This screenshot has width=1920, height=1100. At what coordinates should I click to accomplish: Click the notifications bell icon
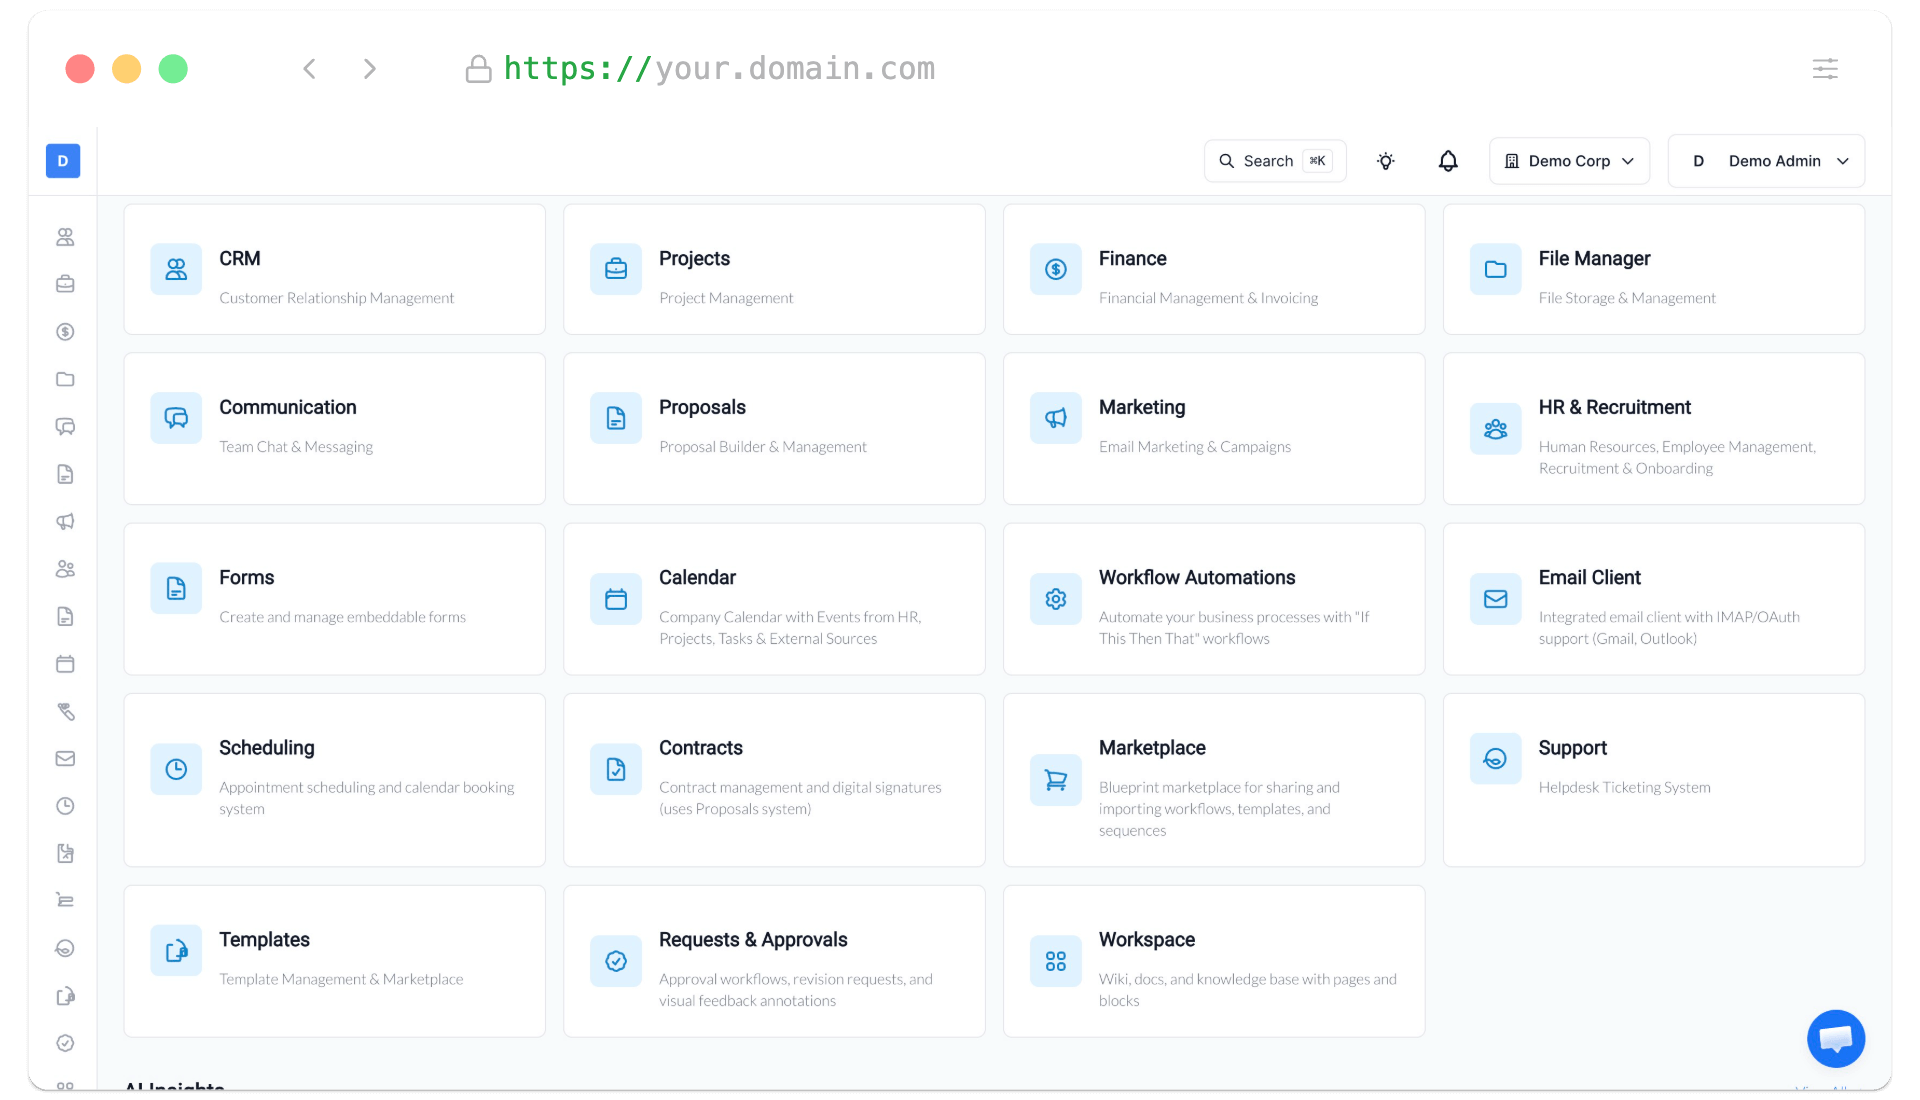(1448, 161)
